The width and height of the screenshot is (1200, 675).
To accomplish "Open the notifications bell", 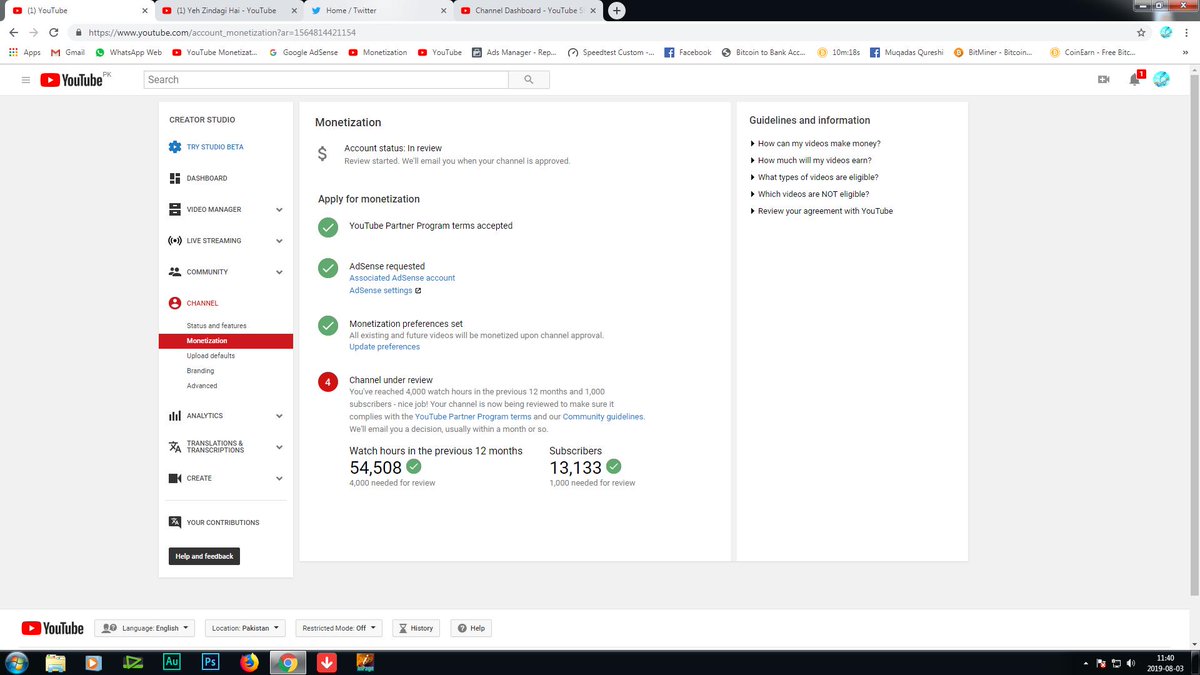I will 1135,79.
